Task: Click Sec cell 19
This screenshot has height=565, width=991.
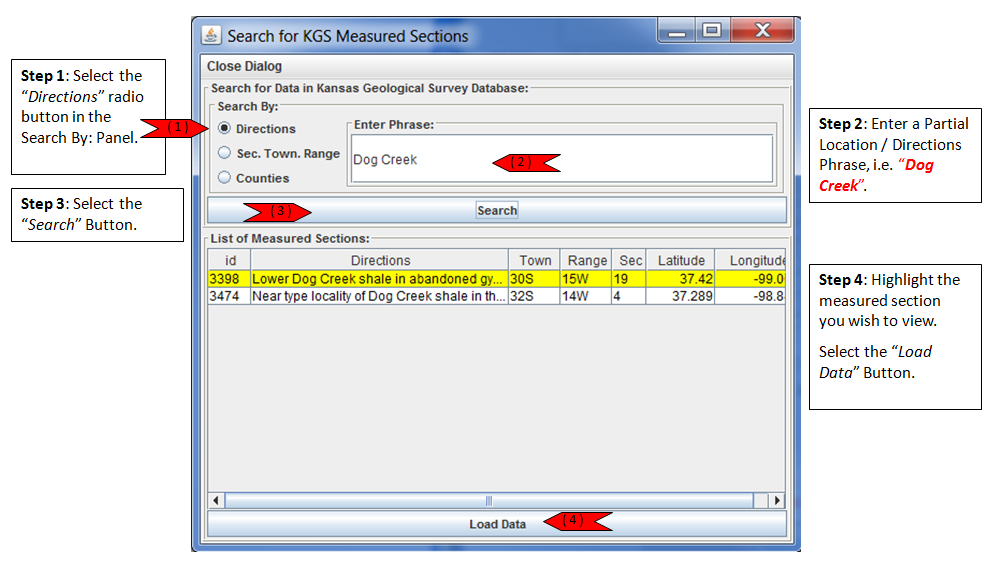Action: coord(629,279)
